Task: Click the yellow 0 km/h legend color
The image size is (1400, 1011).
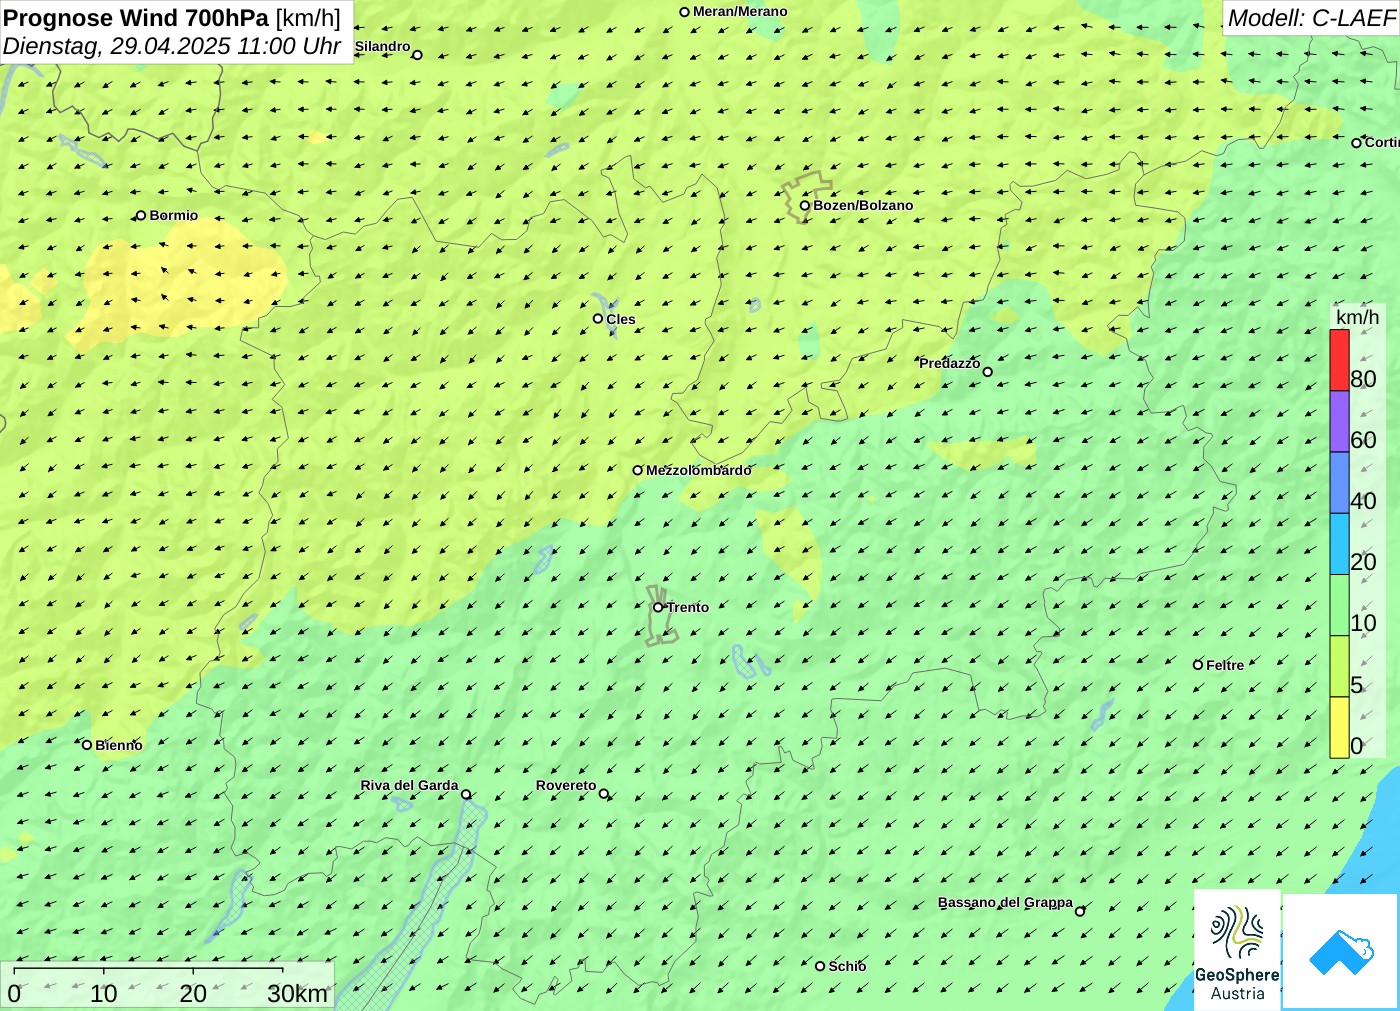Action: coord(1339,727)
